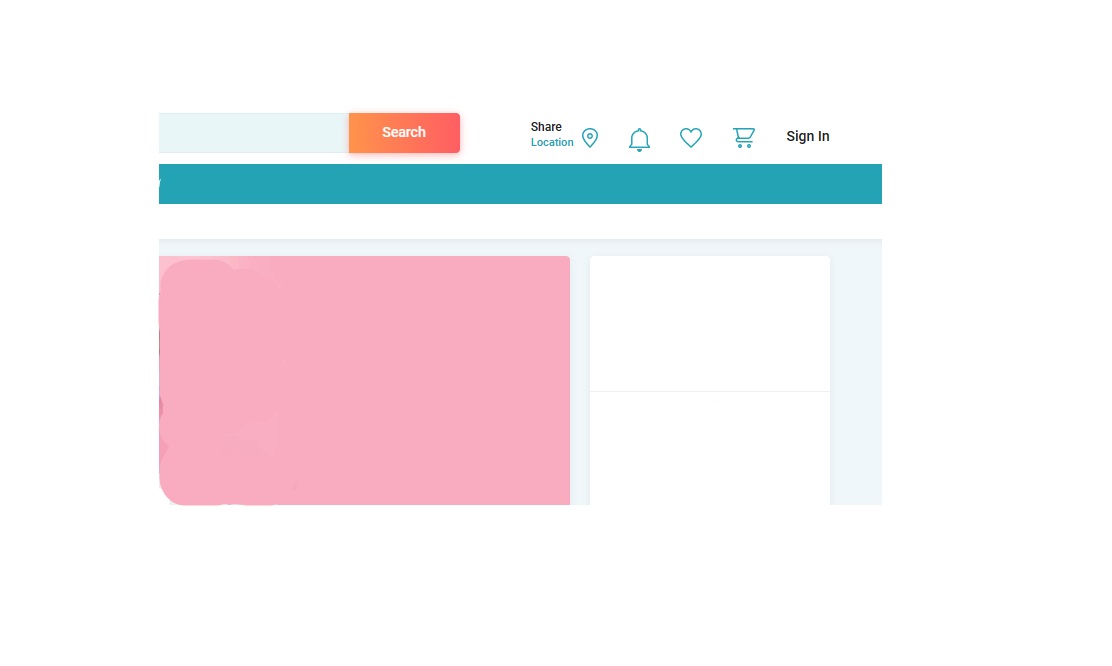Click the lighter pink blob on banner's left
The width and height of the screenshot is (1112, 666).
[220, 380]
